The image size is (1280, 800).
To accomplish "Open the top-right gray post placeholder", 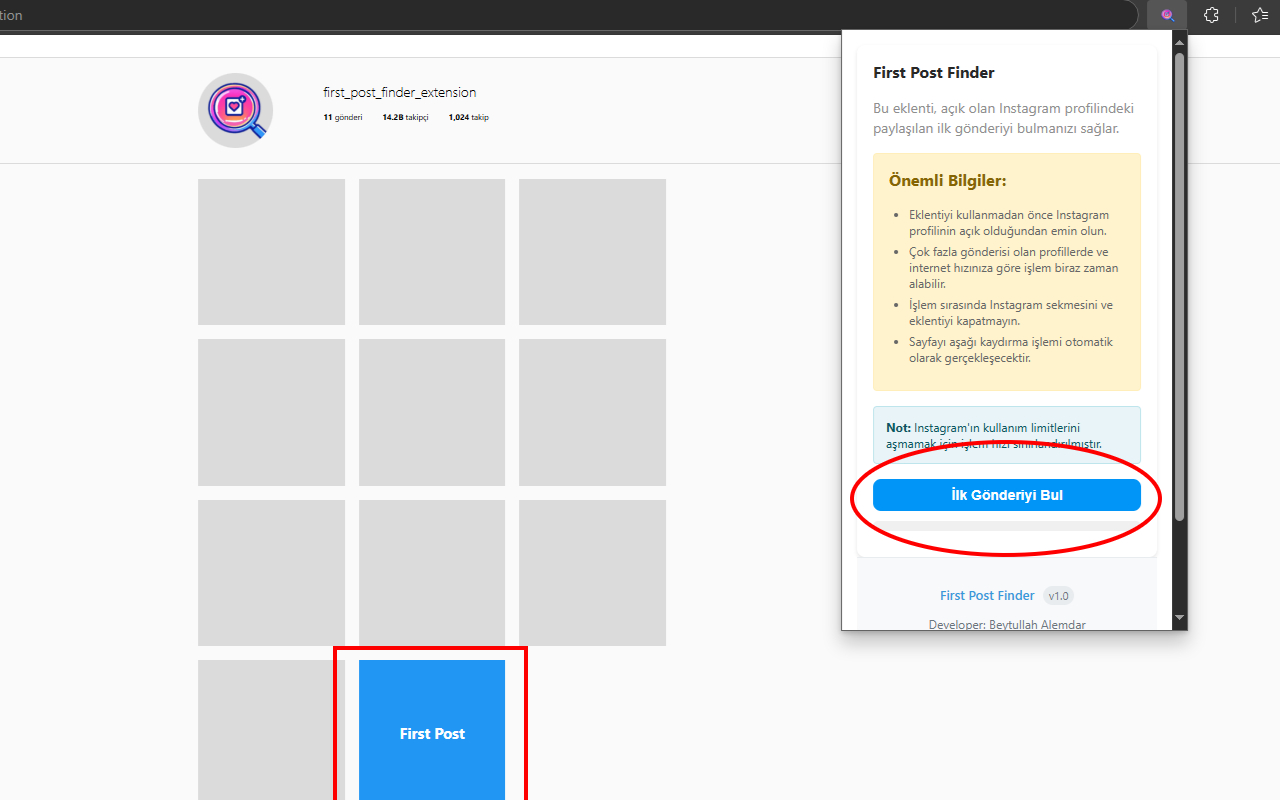I will point(592,252).
